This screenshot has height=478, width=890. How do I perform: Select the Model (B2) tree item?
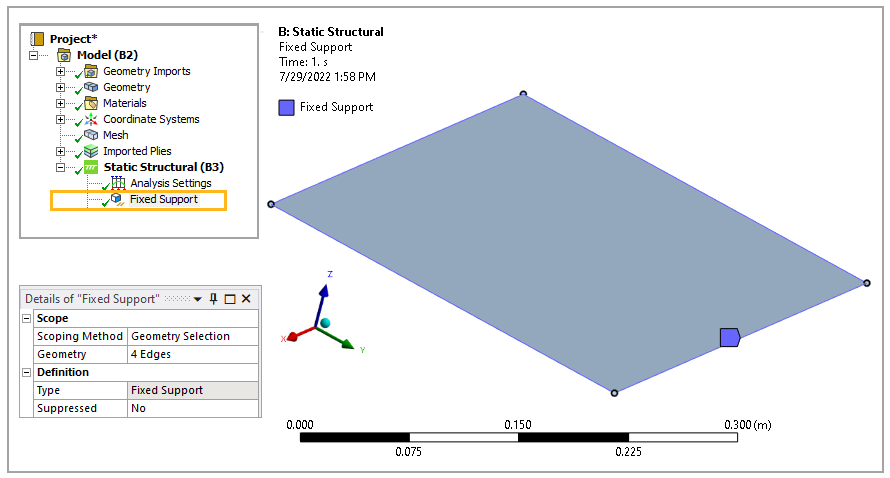(x=107, y=55)
